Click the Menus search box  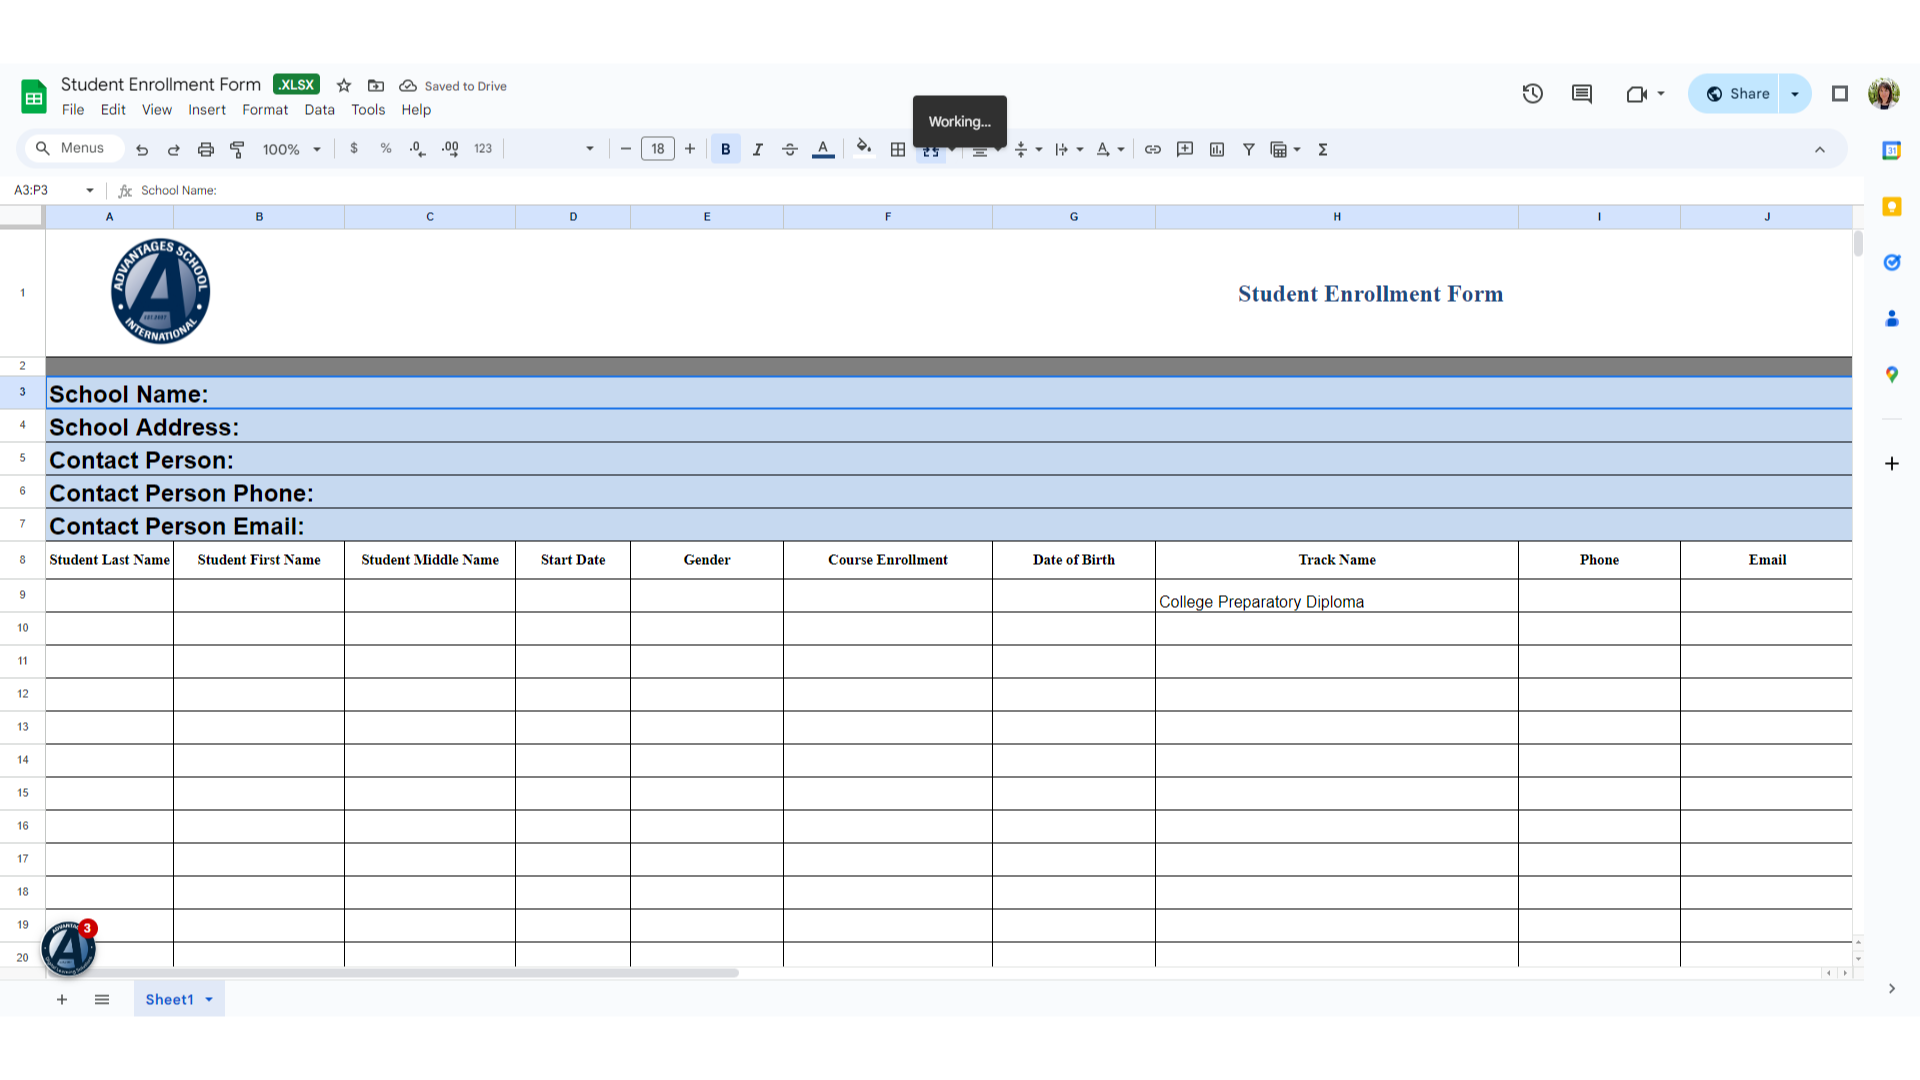coord(72,148)
